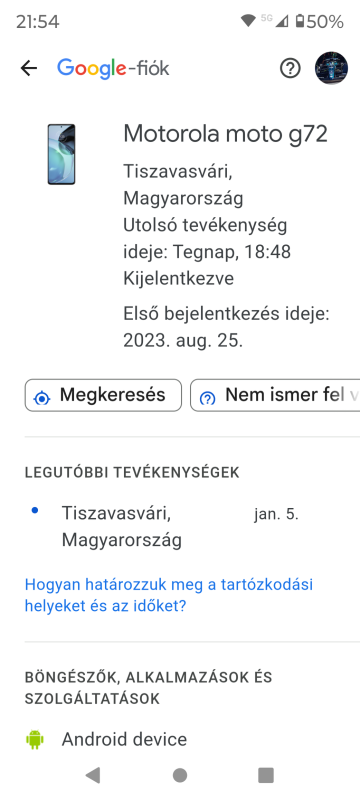Screen dimensions: 360x800
Task: Tap the locate target icon in Megkeresés
Action: pyautogui.click(x=42, y=398)
